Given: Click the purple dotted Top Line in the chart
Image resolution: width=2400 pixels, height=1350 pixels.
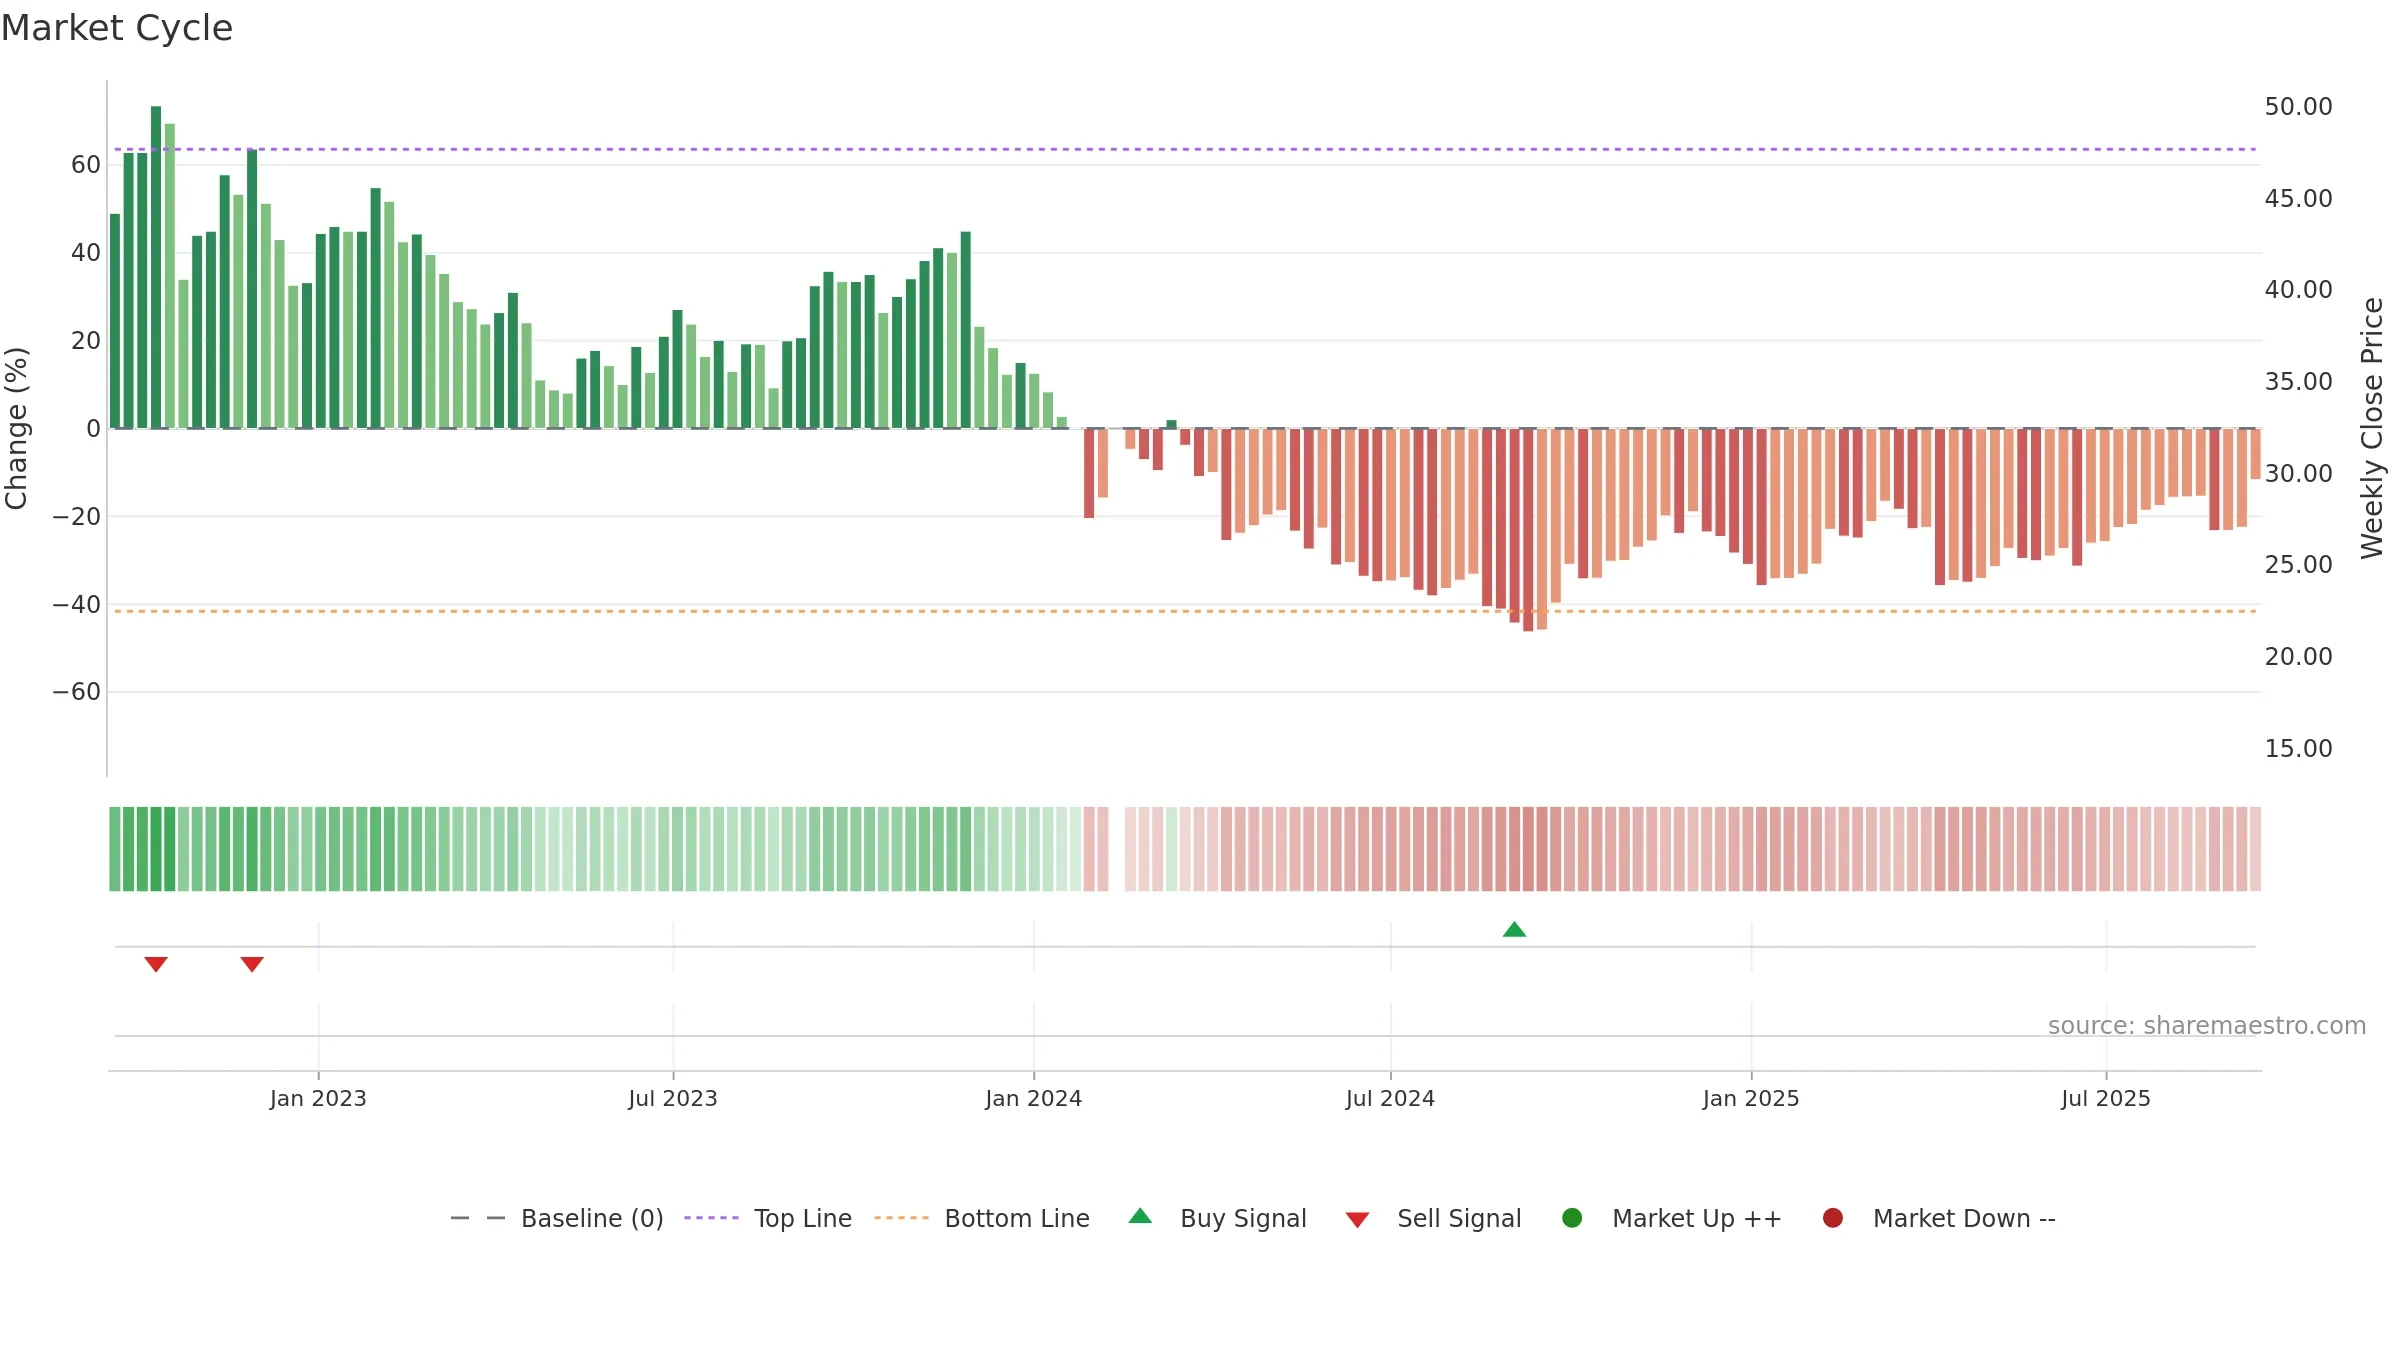Looking at the screenshot, I should [1185, 150].
